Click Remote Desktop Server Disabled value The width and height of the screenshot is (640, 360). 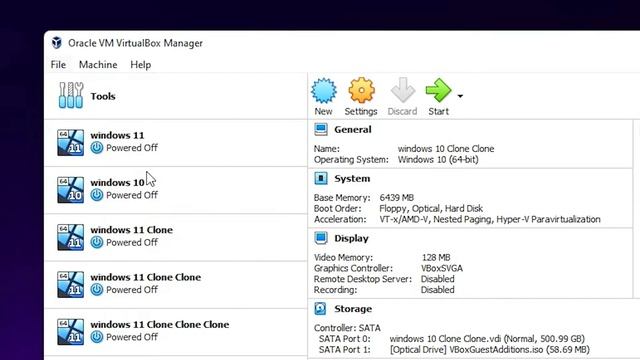tap(438, 279)
